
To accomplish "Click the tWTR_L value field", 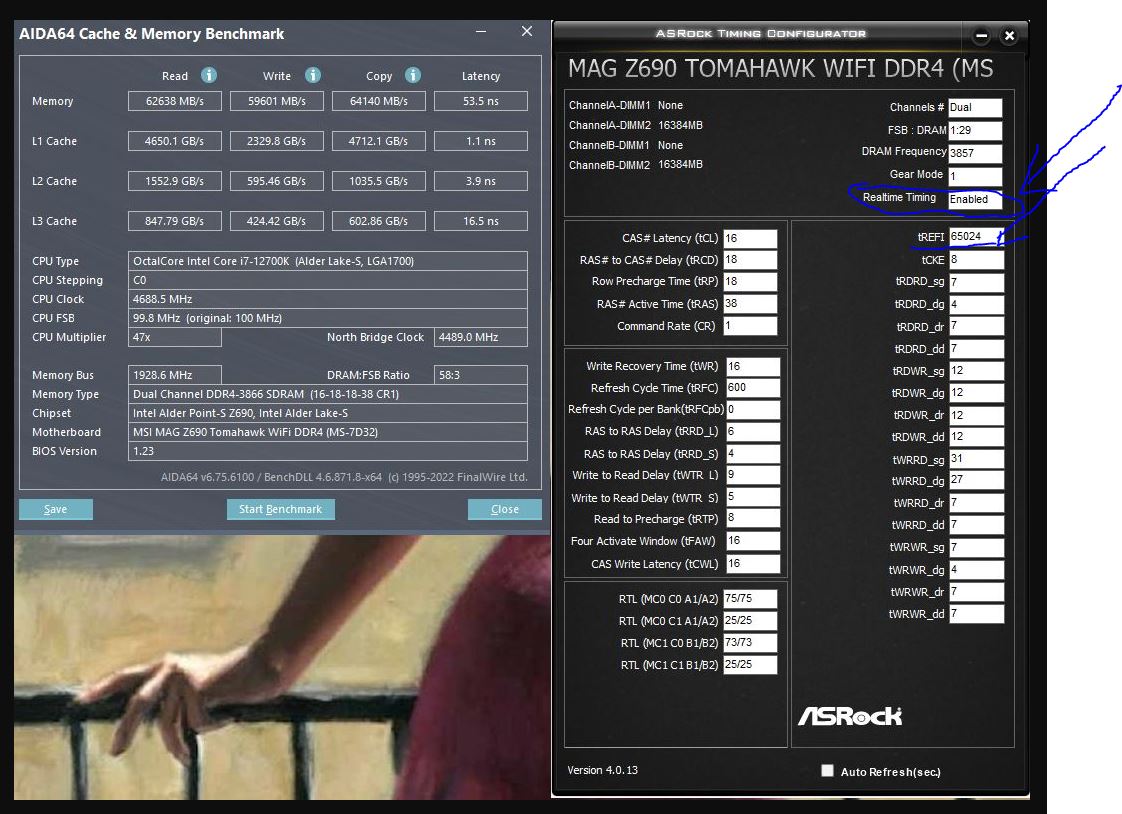I will click(753, 475).
